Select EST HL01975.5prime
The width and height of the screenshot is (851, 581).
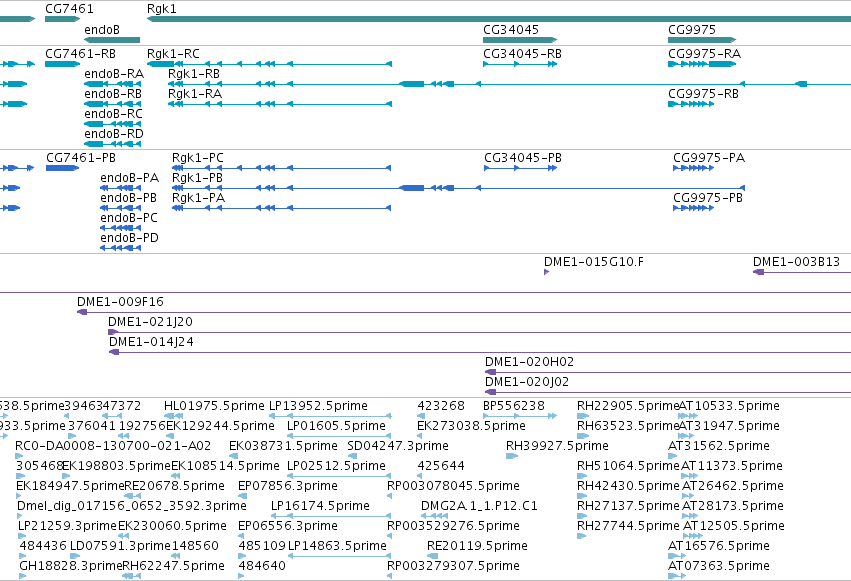pyautogui.click(x=214, y=406)
